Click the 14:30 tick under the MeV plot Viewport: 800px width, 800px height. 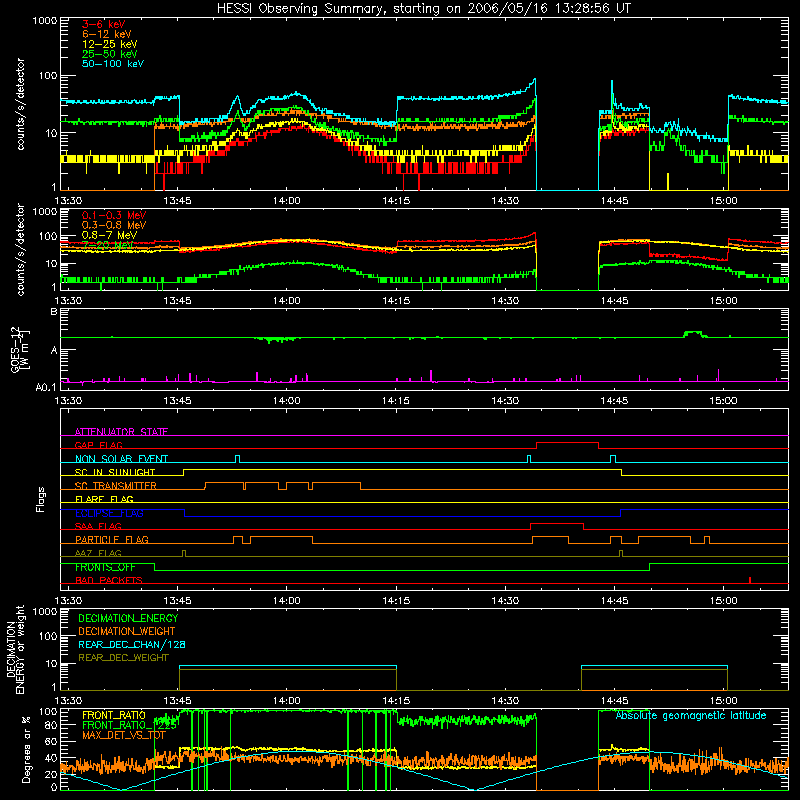tap(505, 301)
